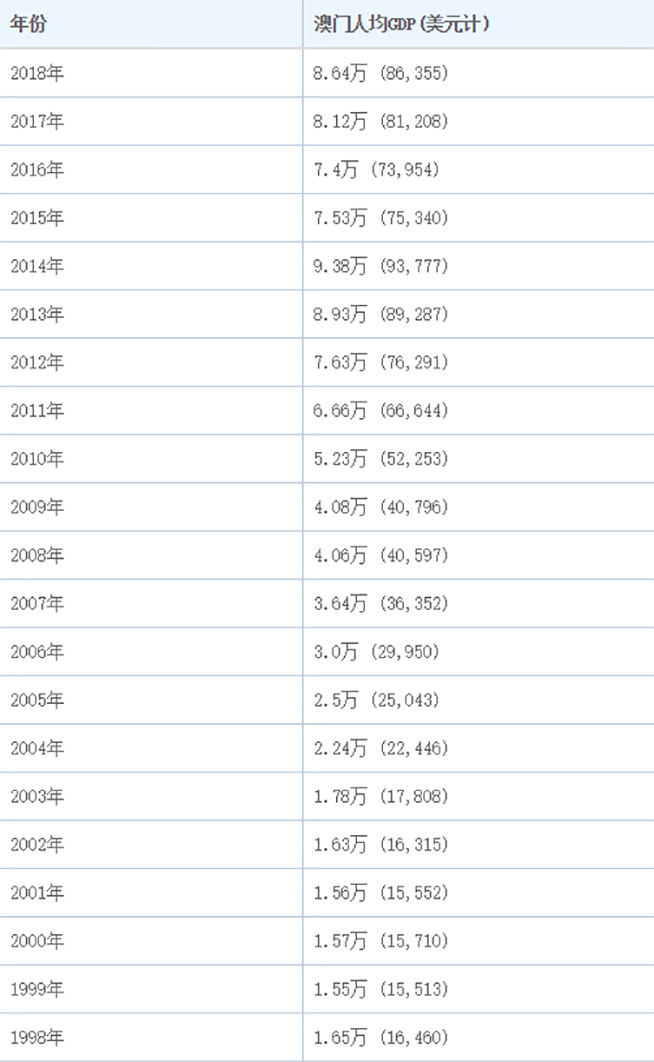This screenshot has width=654, height=1062.
Task: Select the 2016年 row label
Action: point(37,170)
